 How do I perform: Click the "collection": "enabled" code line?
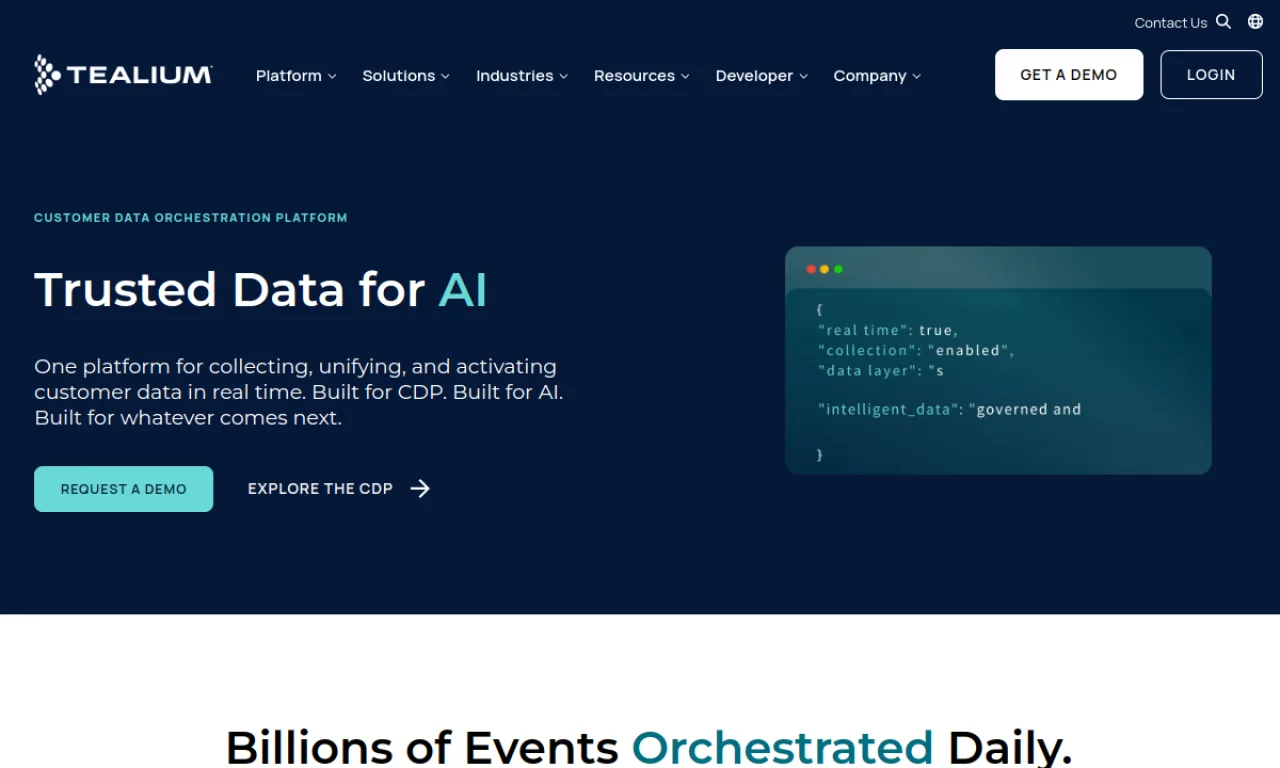[x=916, y=350]
